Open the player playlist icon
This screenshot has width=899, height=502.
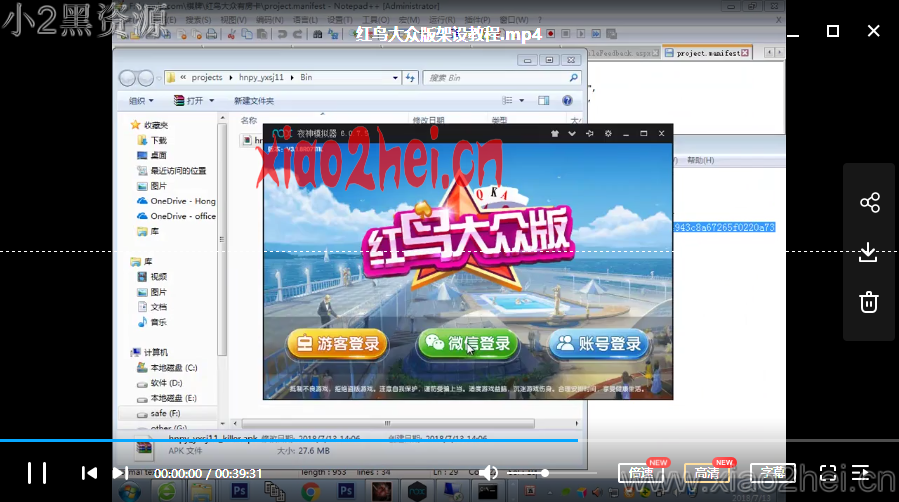tap(861, 473)
